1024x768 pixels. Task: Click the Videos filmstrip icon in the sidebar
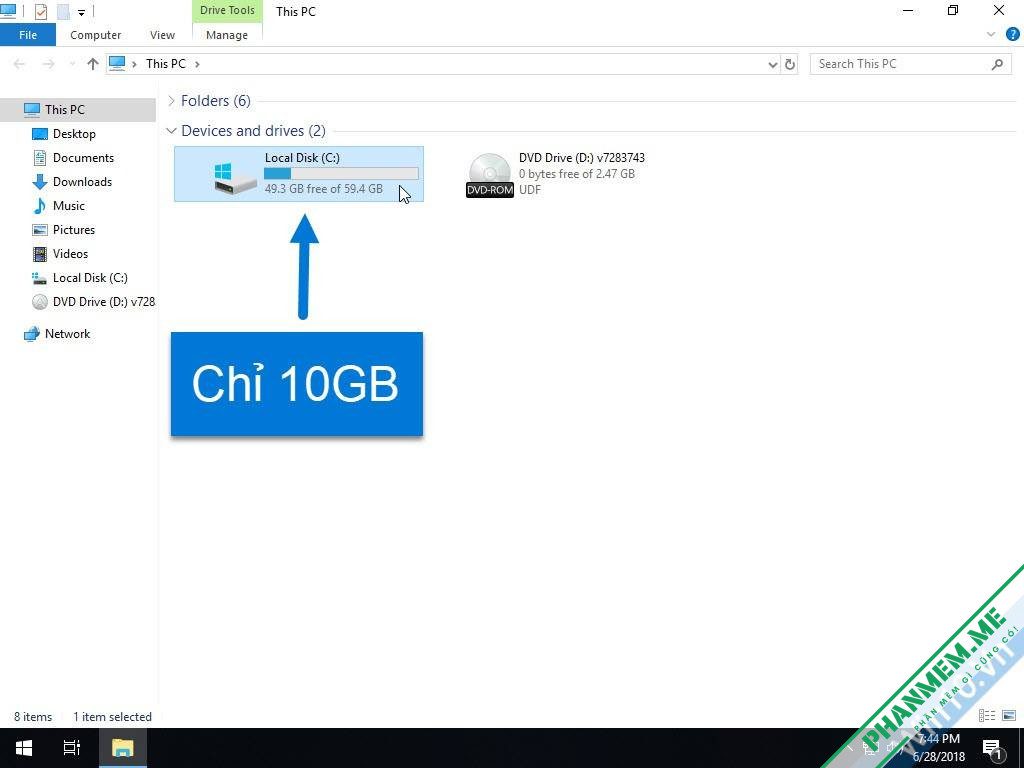[40, 254]
